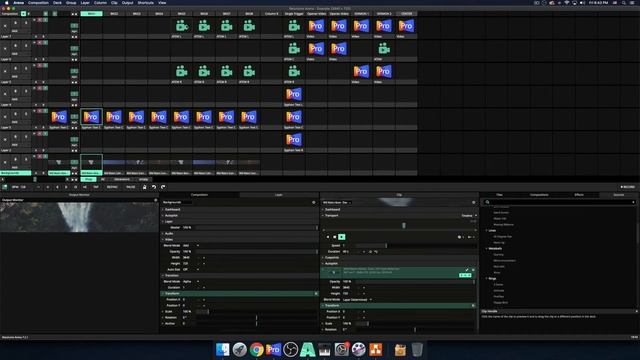Image resolution: width=640 pixels, height=360 pixels.
Task: Toggle the B bypass button on Layer 7
Action: [16, 23]
